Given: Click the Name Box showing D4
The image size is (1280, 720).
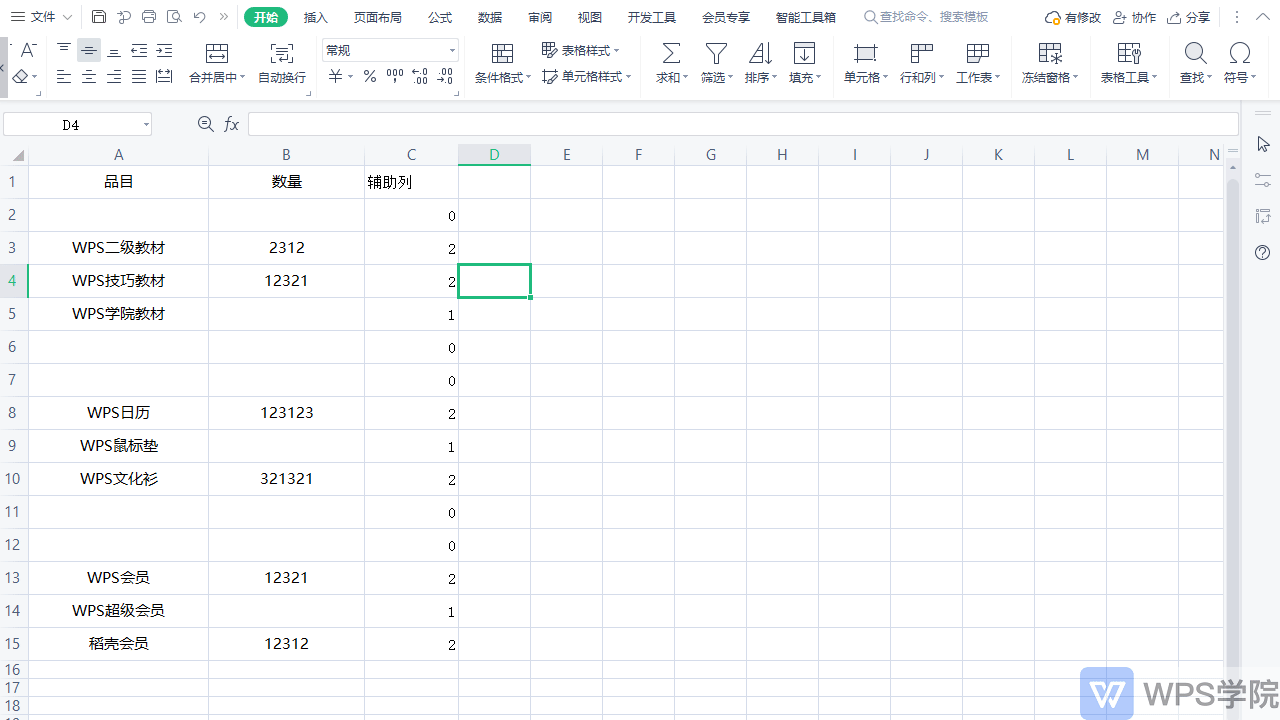Looking at the screenshot, I should tap(77, 124).
